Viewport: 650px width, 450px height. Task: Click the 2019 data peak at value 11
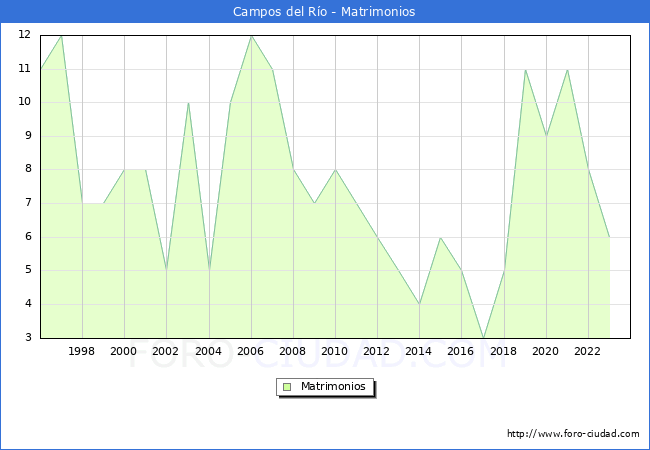(x=525, y=70)
